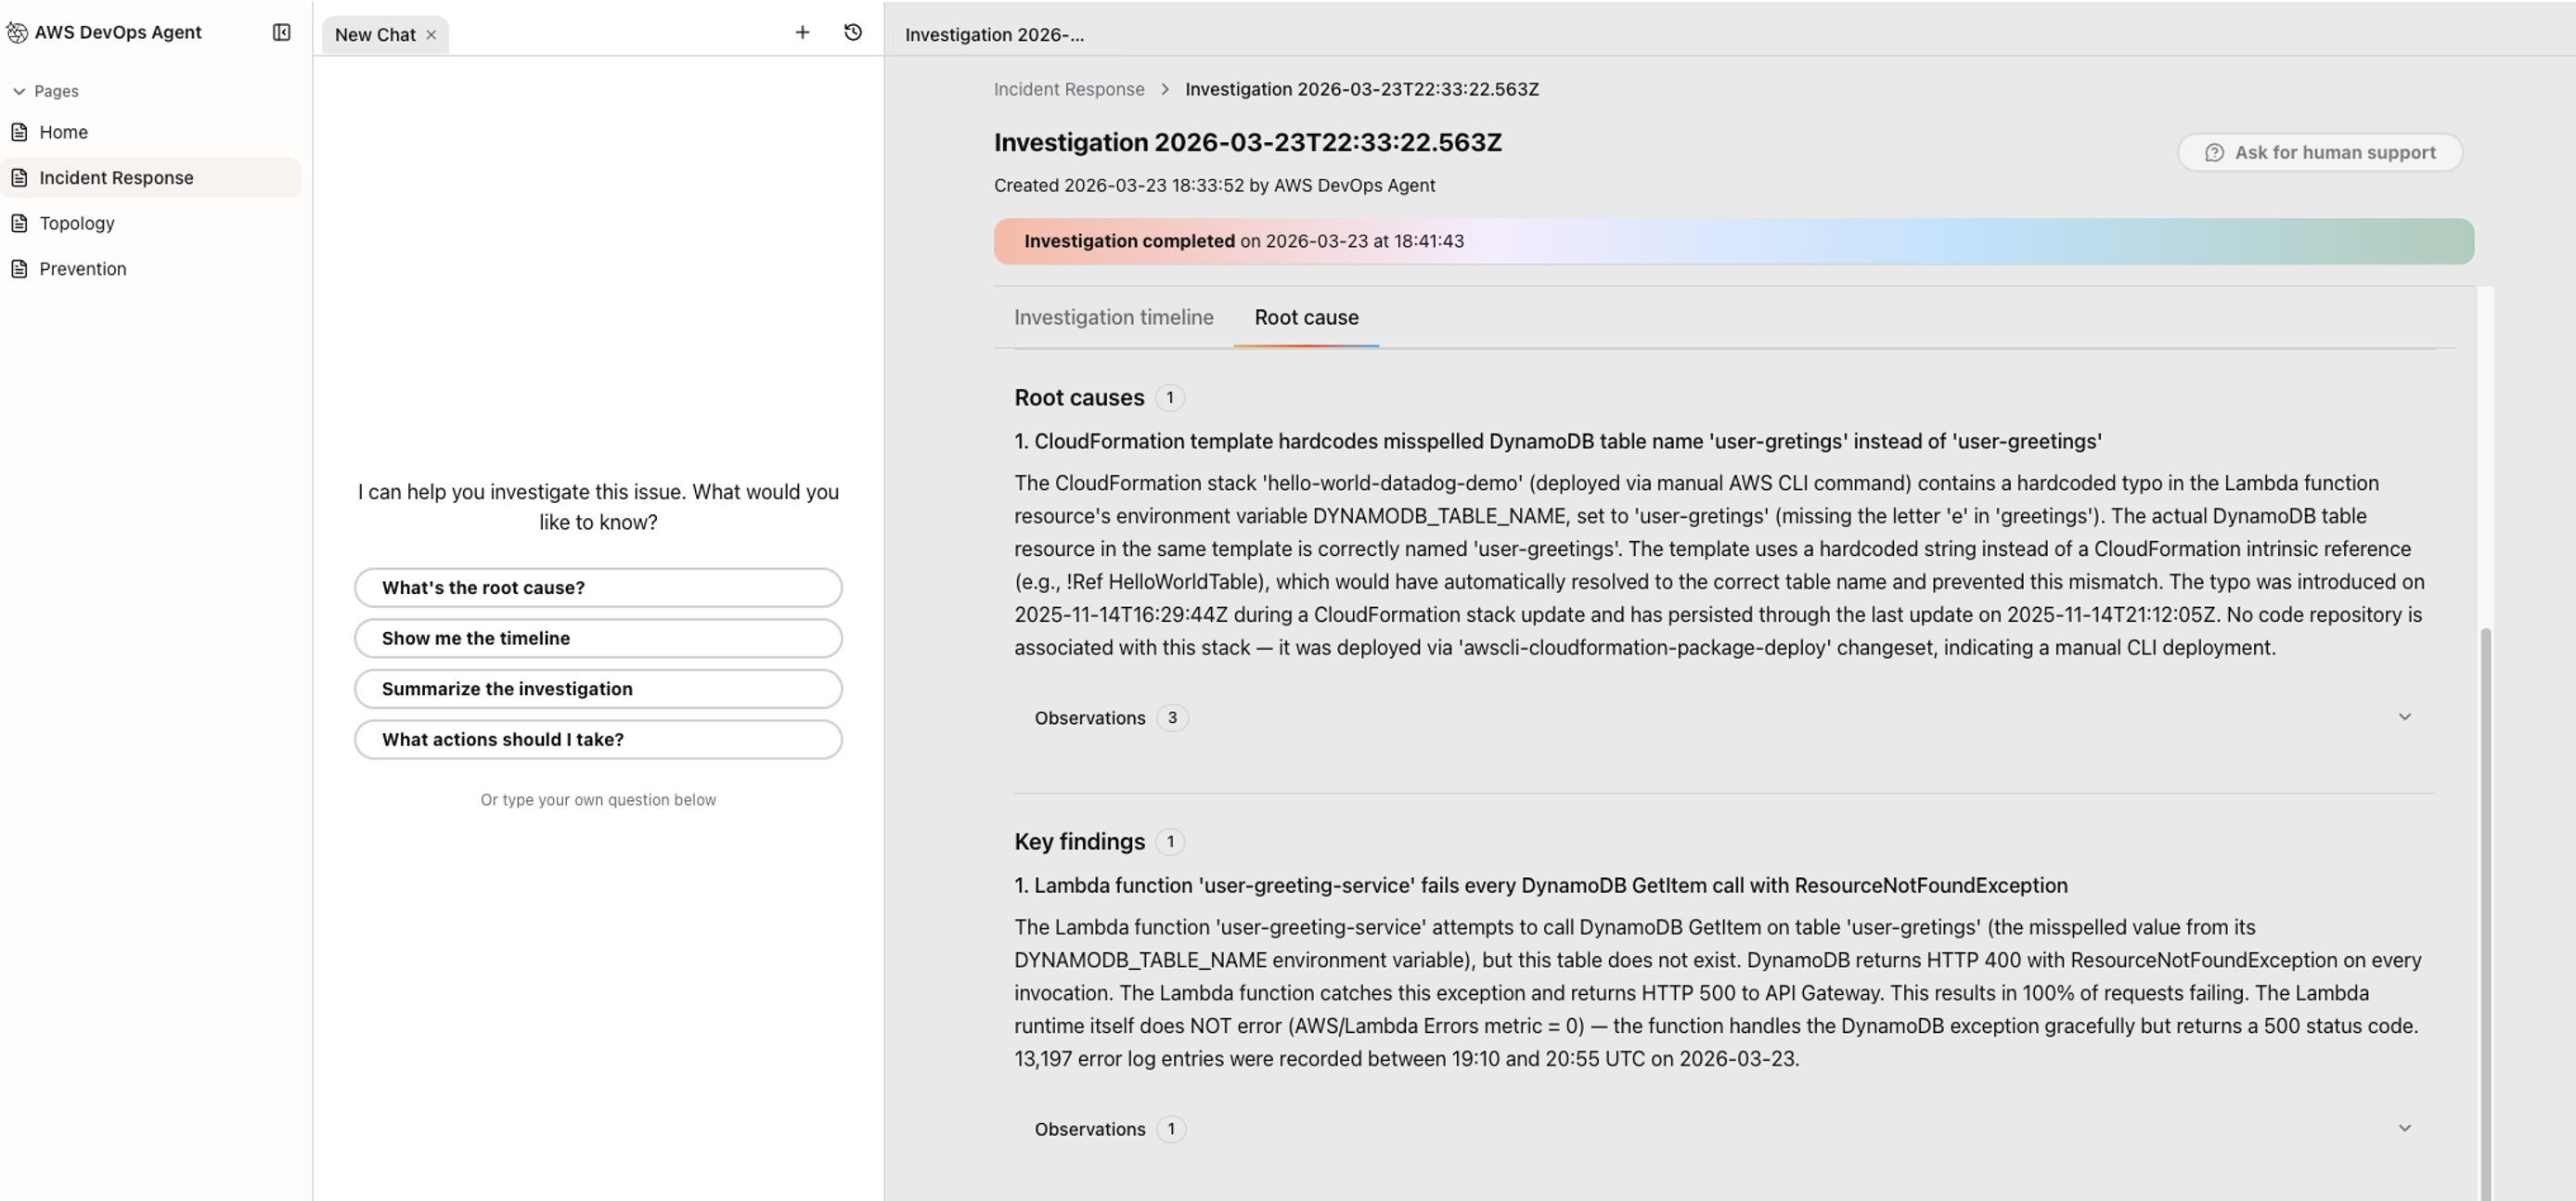The image size is (2576, 1201).
Task: Select the Investigation 2026-... panel tab
Action: click(994, 35)
